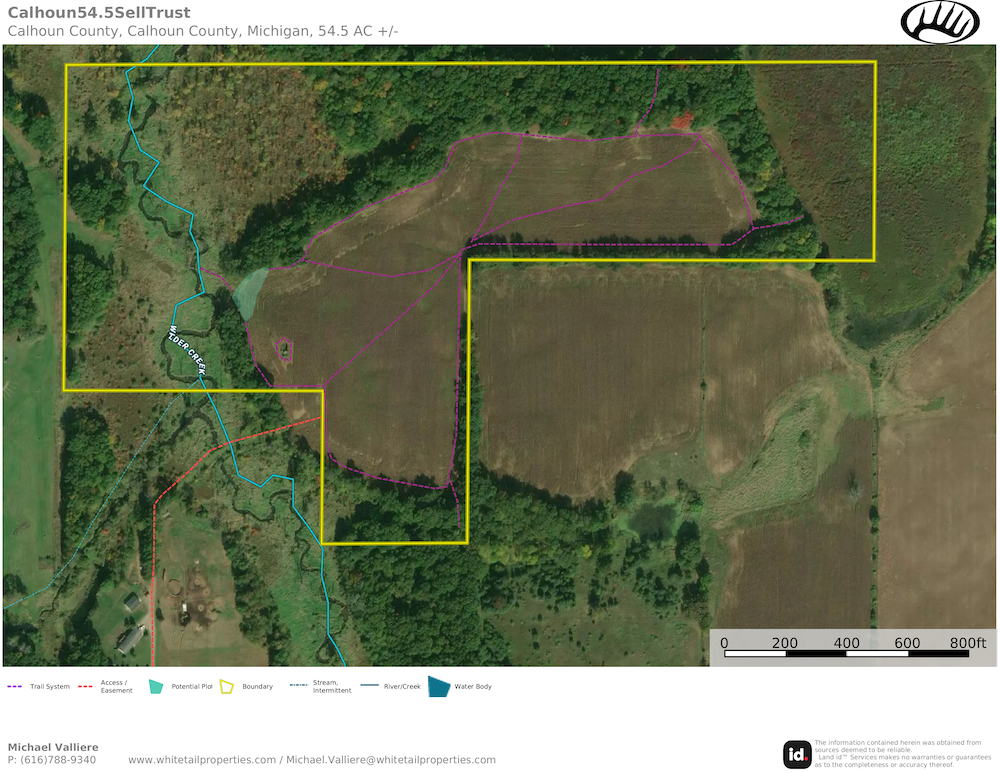Click the Land id logo icon

pyautogui.click(x=797, y=755)
